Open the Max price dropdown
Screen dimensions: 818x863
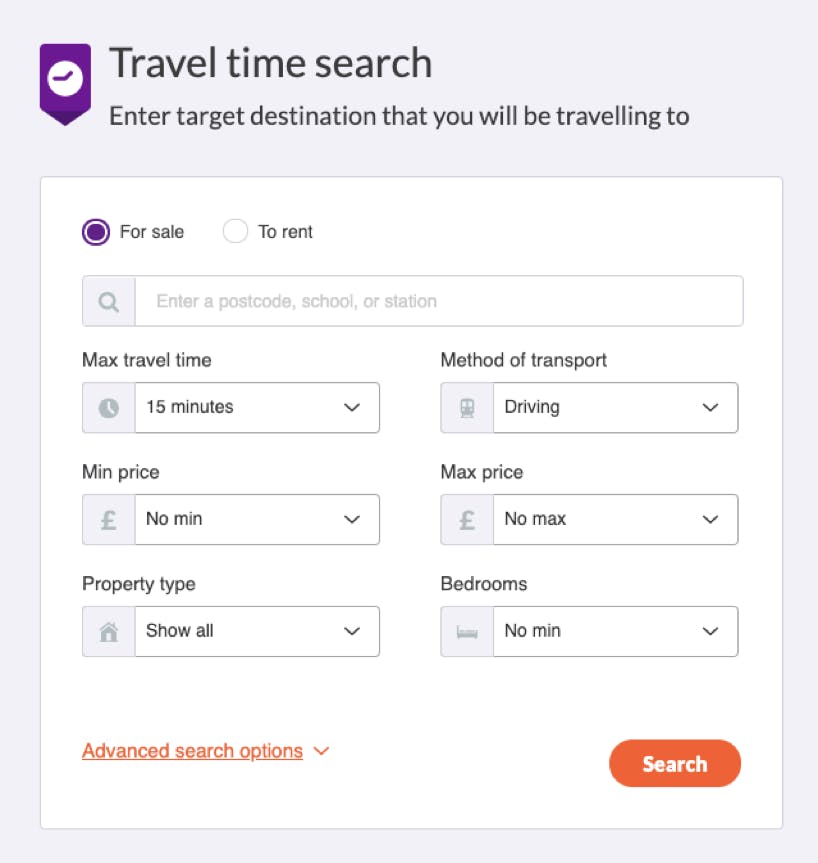click(615, 519)
